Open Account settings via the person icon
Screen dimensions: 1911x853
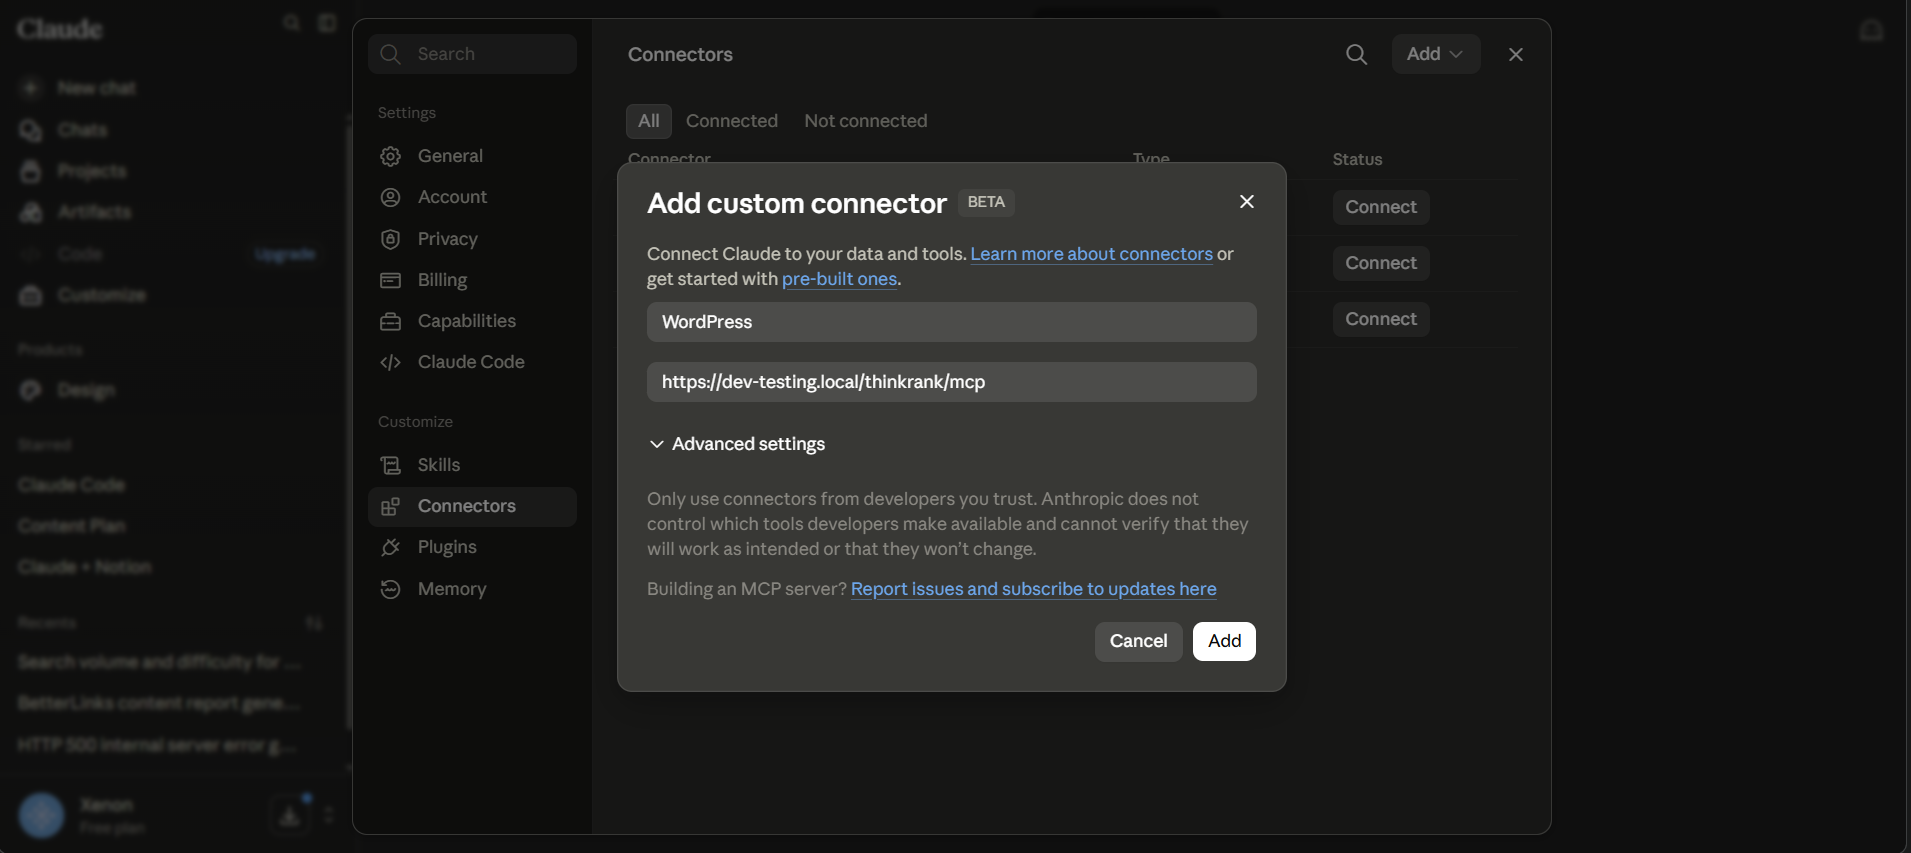391,198
